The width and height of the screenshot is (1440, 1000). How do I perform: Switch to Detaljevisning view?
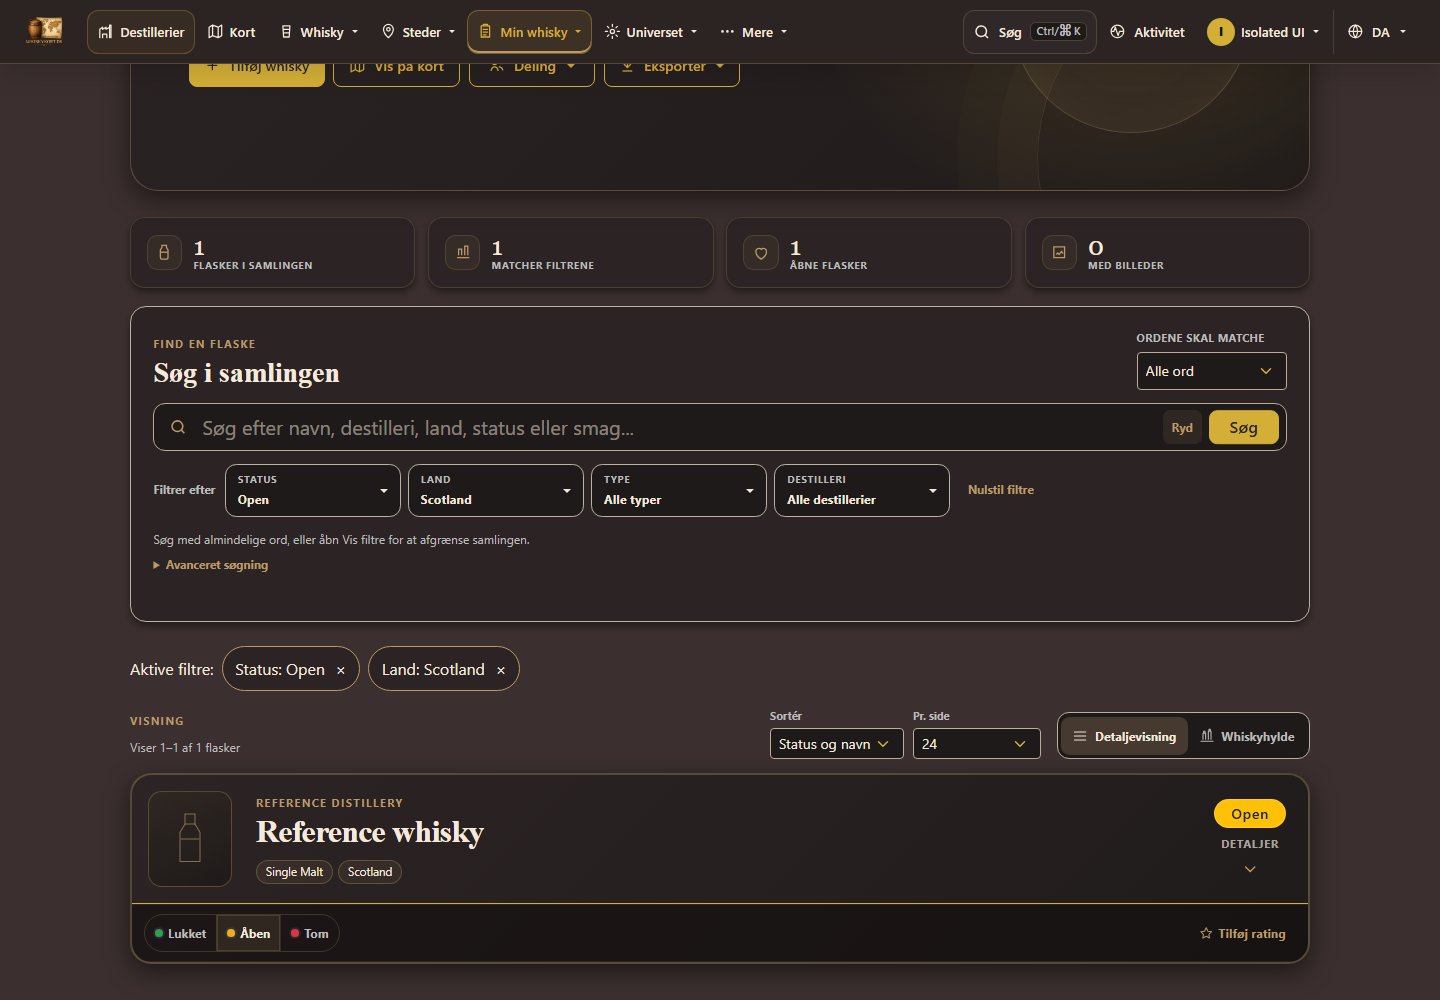[x=1124, y=736]
